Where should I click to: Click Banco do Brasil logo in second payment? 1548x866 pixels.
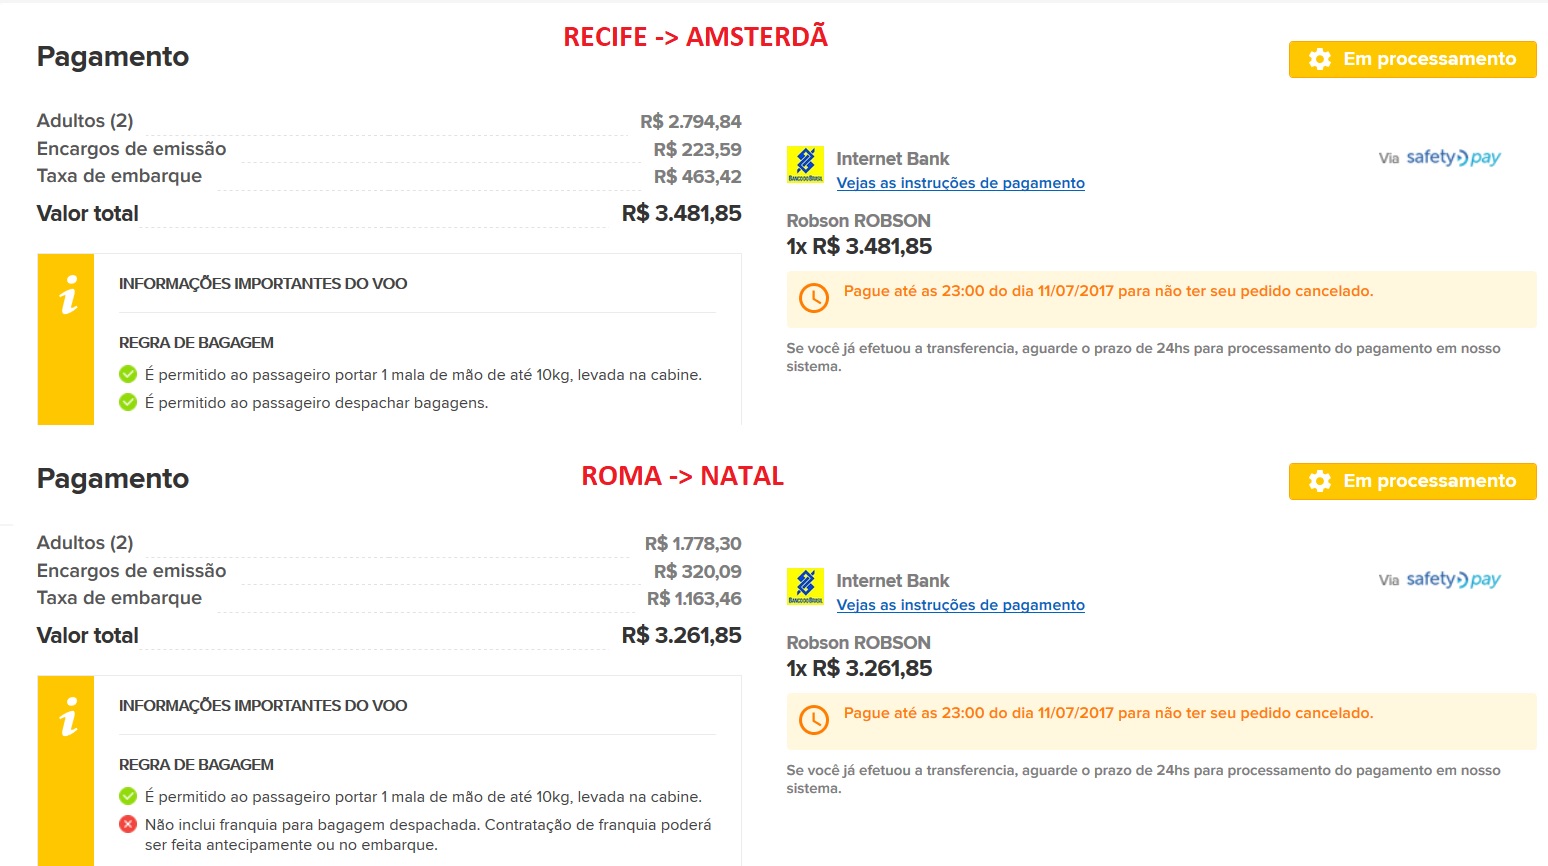coord(805,587)
